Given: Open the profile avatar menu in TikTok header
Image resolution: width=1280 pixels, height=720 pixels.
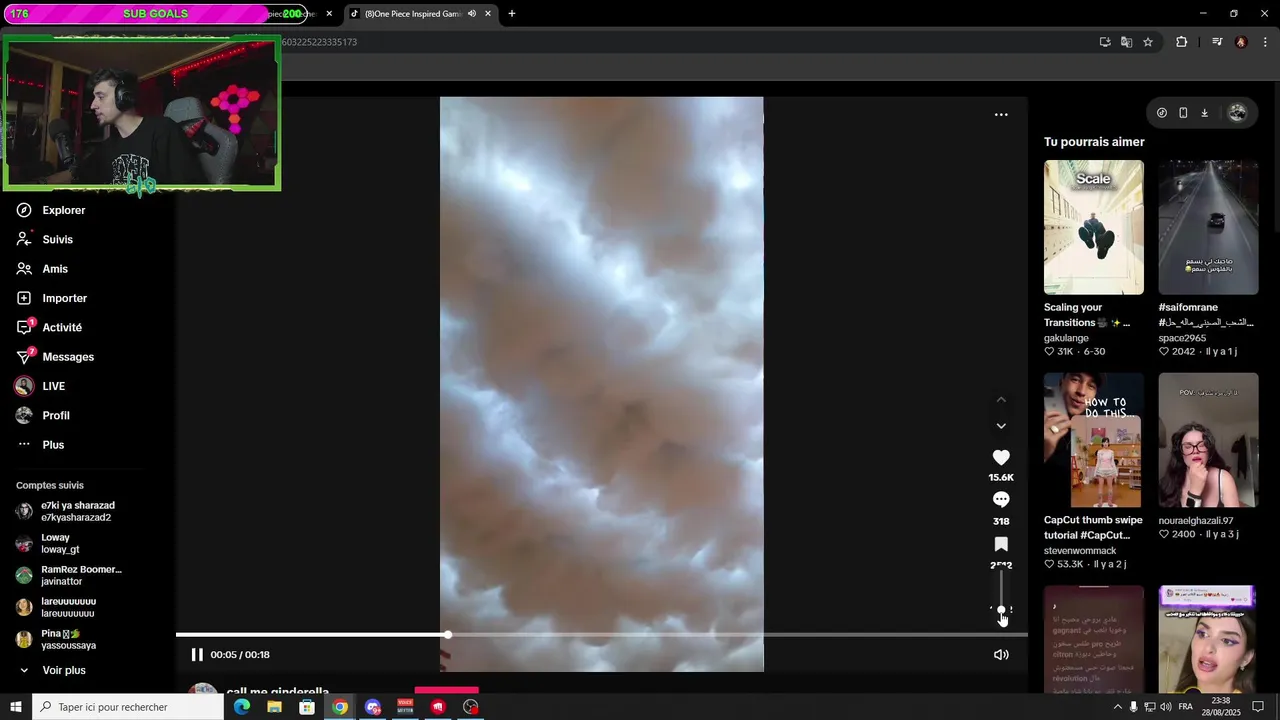Looking at the screenshot, I should click(1237, 113).
